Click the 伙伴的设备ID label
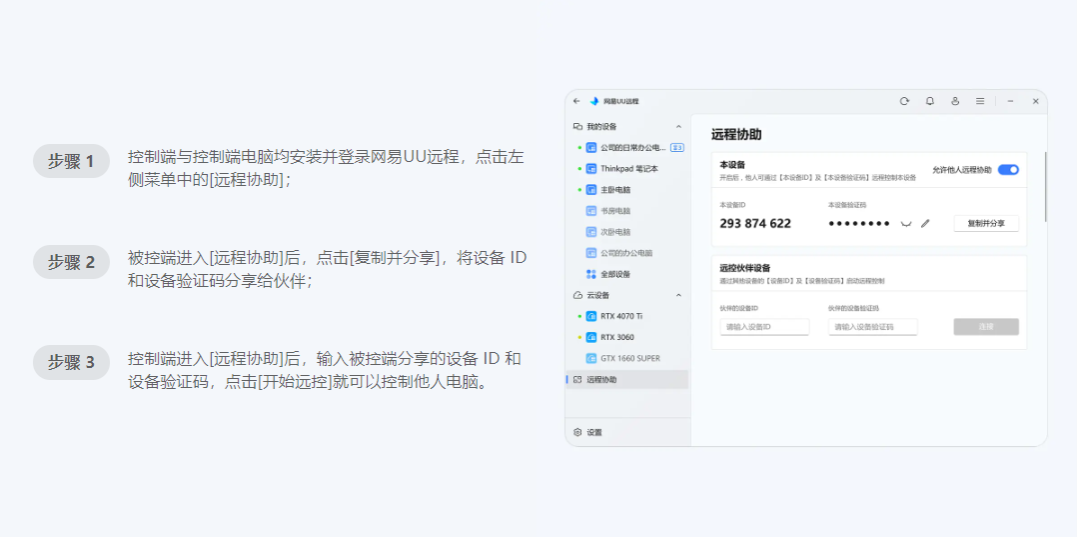Image resolution: width=1080 pixels, height=537 pixels. tap(739, 308)
